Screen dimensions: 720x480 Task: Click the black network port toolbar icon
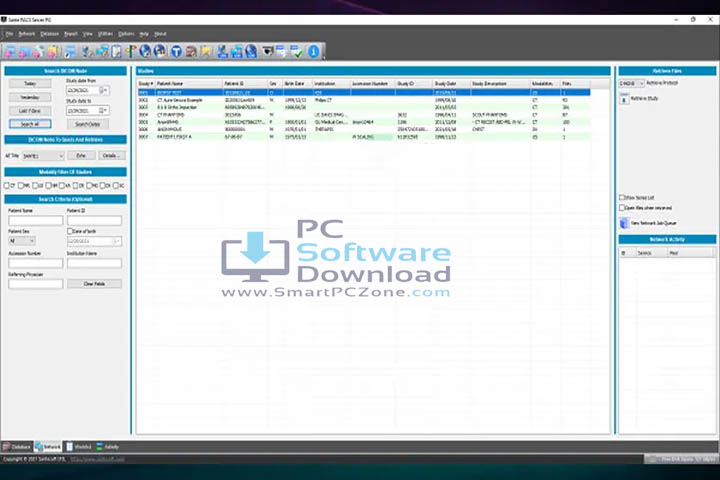[267, 51]
